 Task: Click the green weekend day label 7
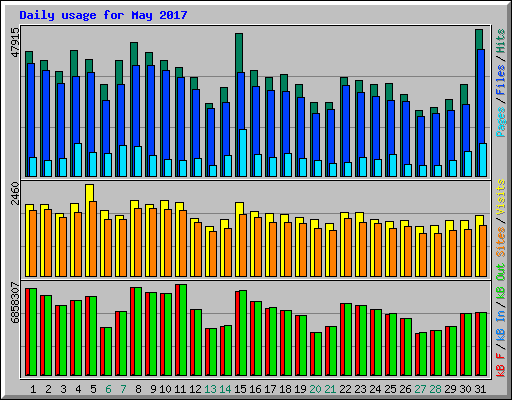(123, 389)
